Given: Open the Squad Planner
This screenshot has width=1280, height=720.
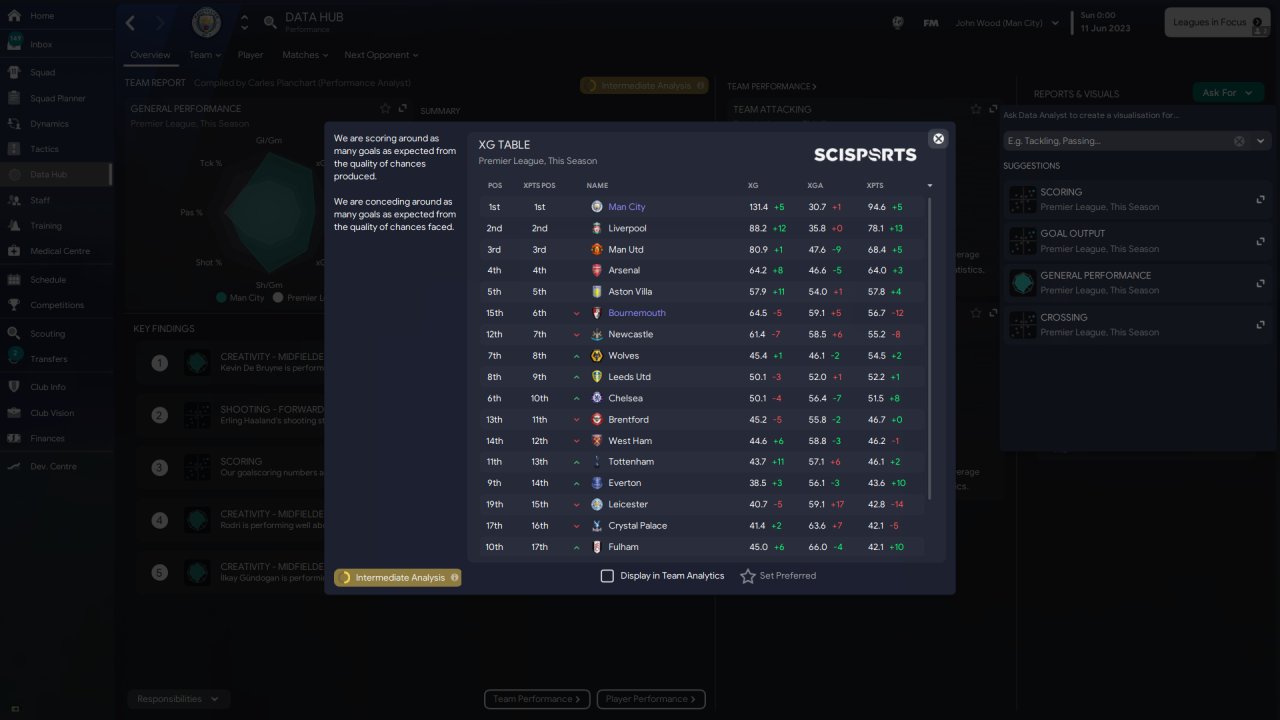Looking at the screenshot, I should coord(57,98).
